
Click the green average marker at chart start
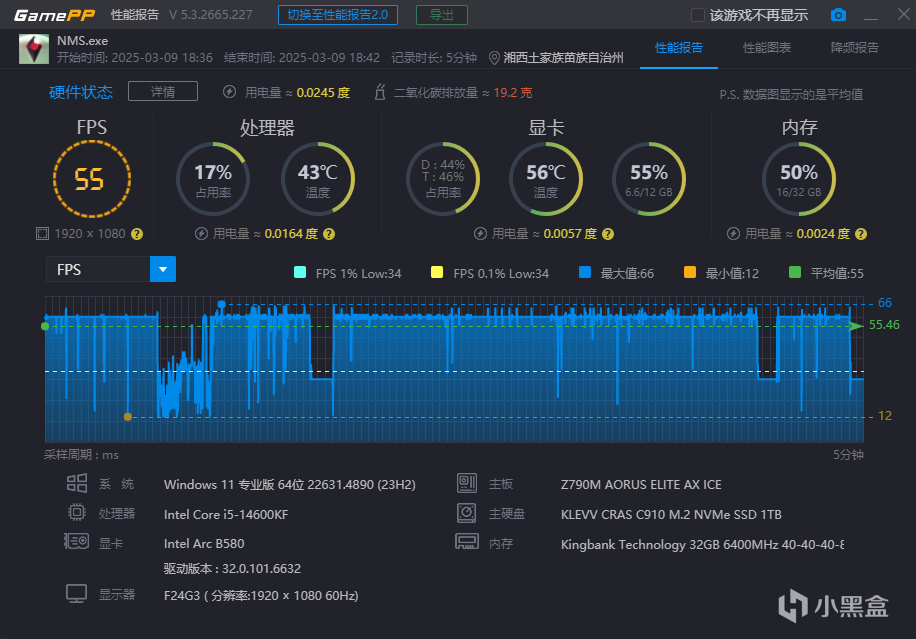(x=45, y=326)
